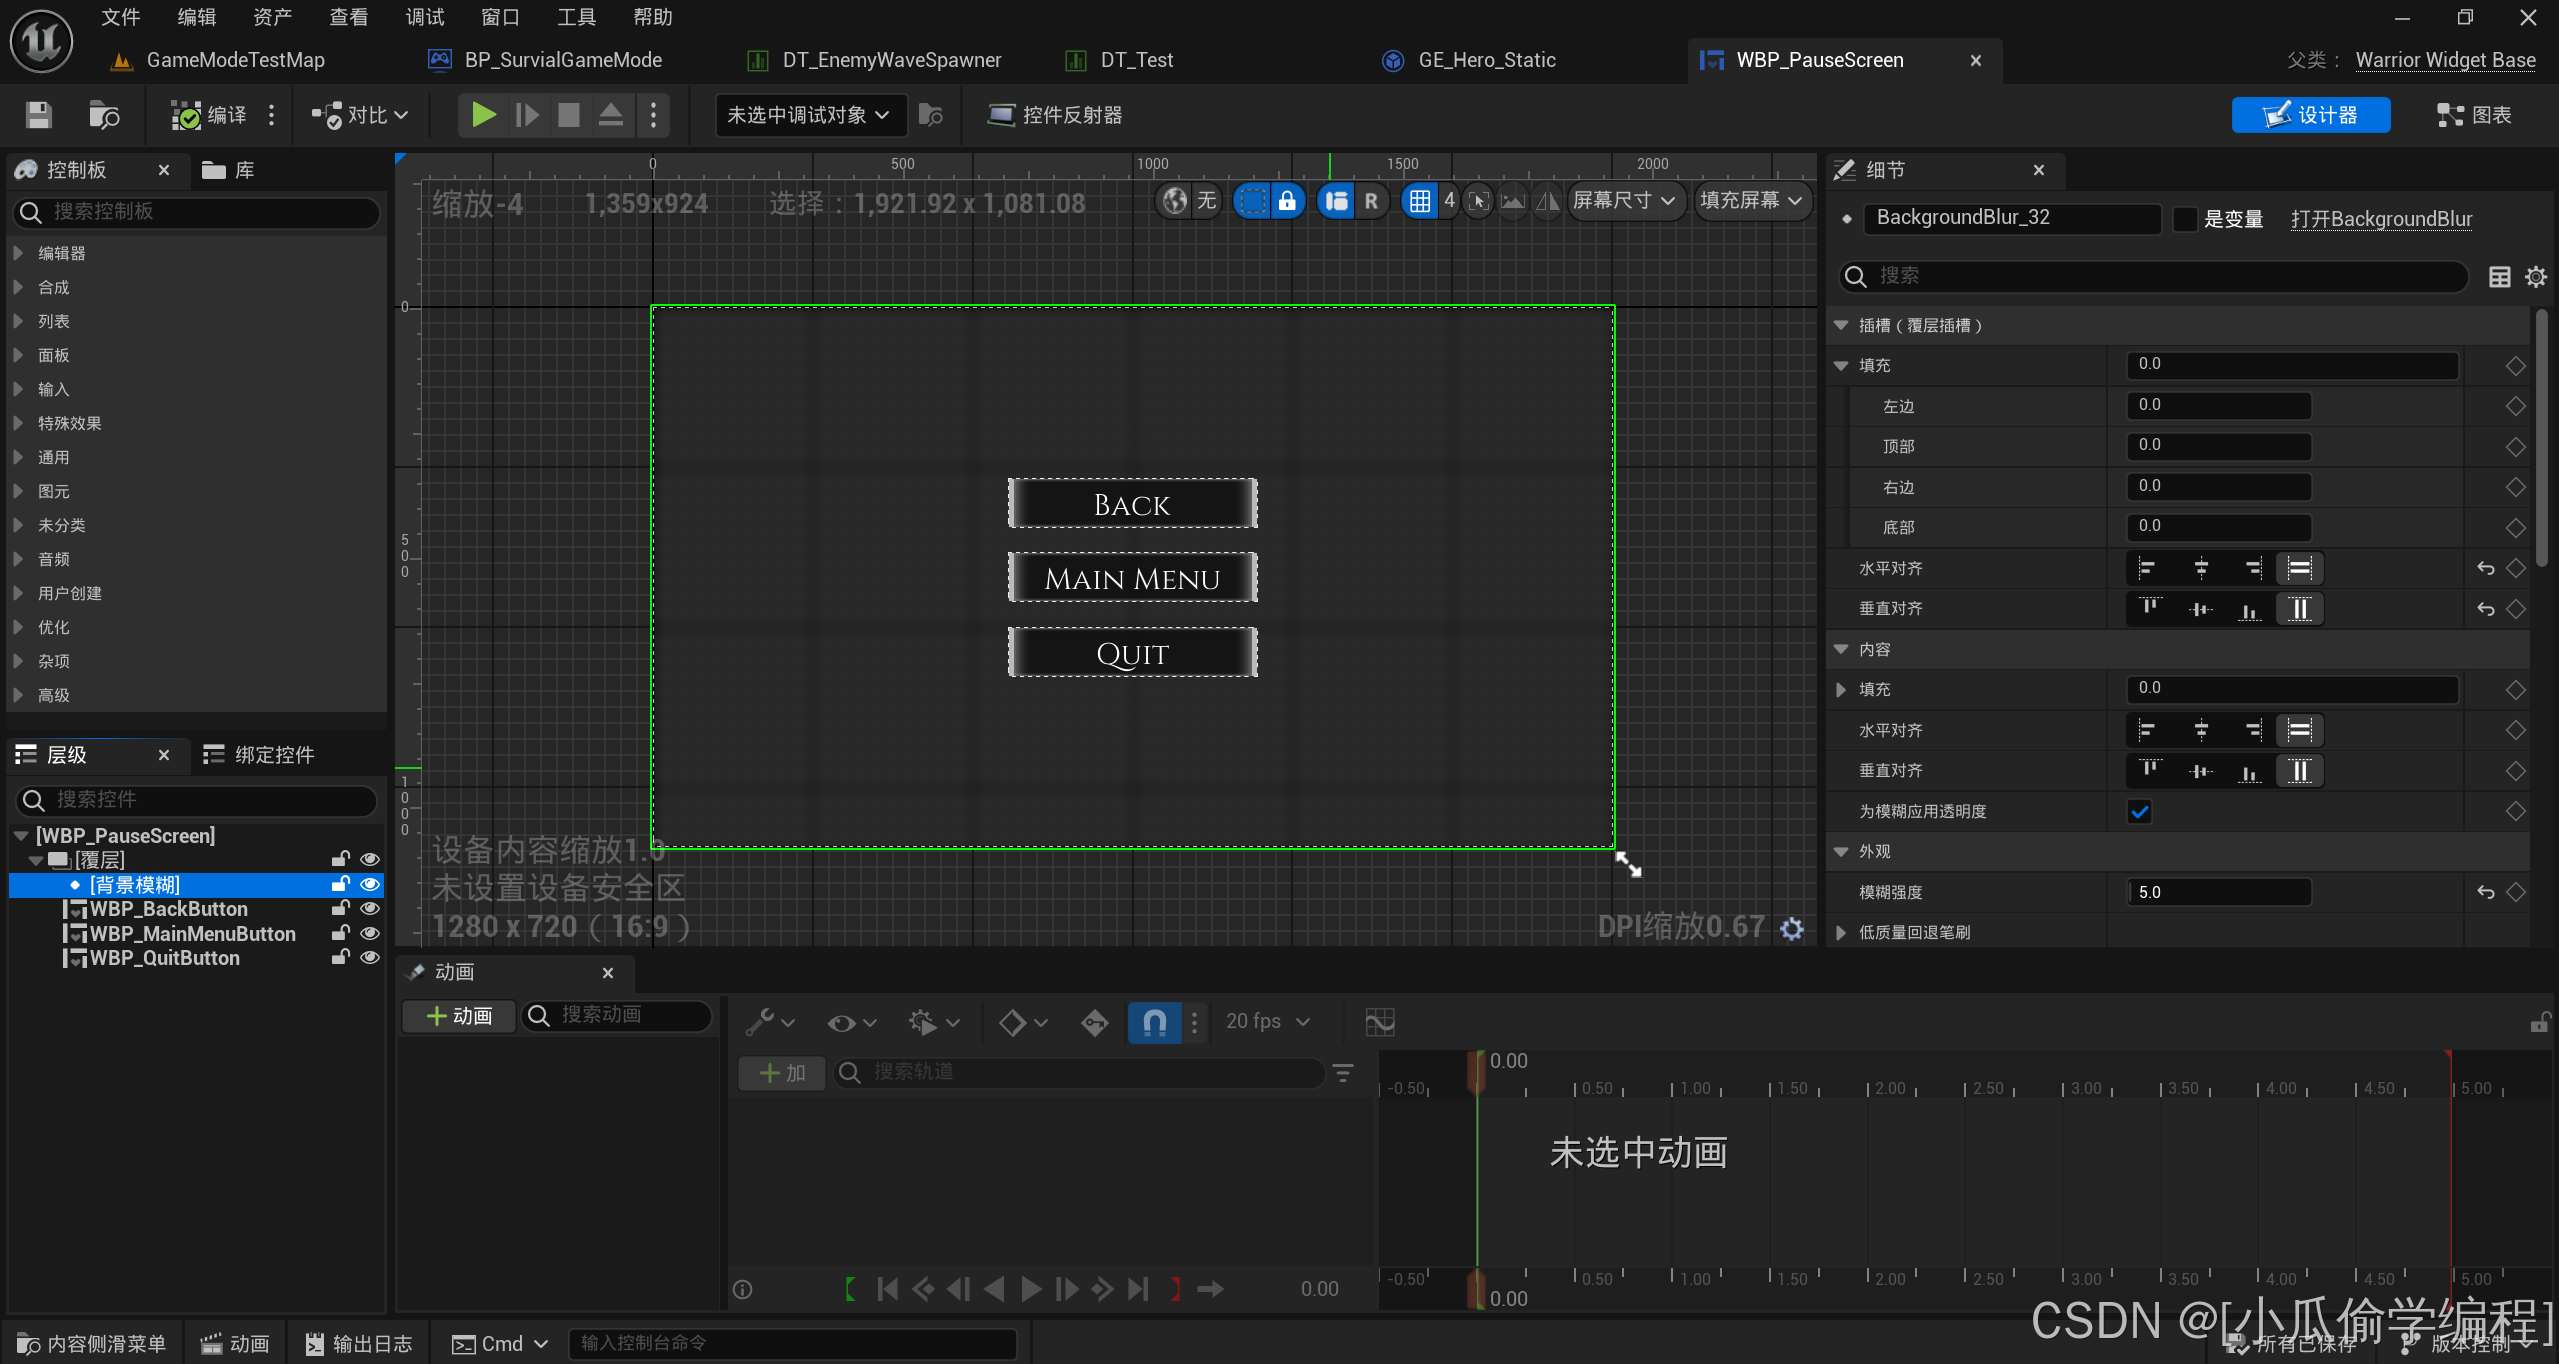Click the 图表 Graph mode button
Viewport: 2559px width, 1364px height.
(2474, 115)
